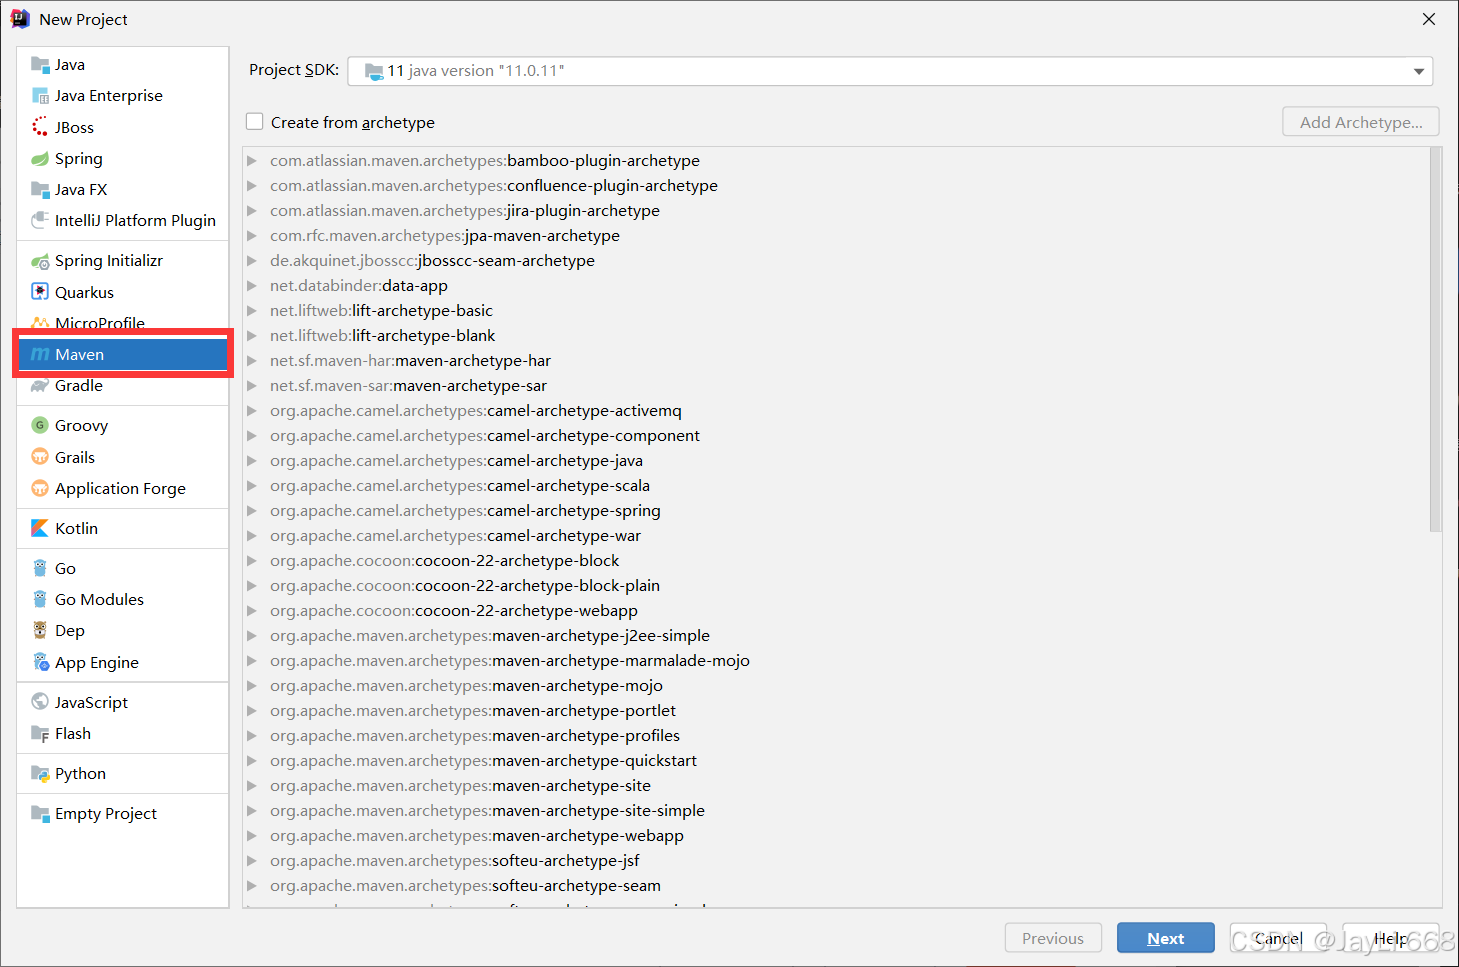Click the Next button
This screenshot has height=967, width=1459.
click(1166, 938)
